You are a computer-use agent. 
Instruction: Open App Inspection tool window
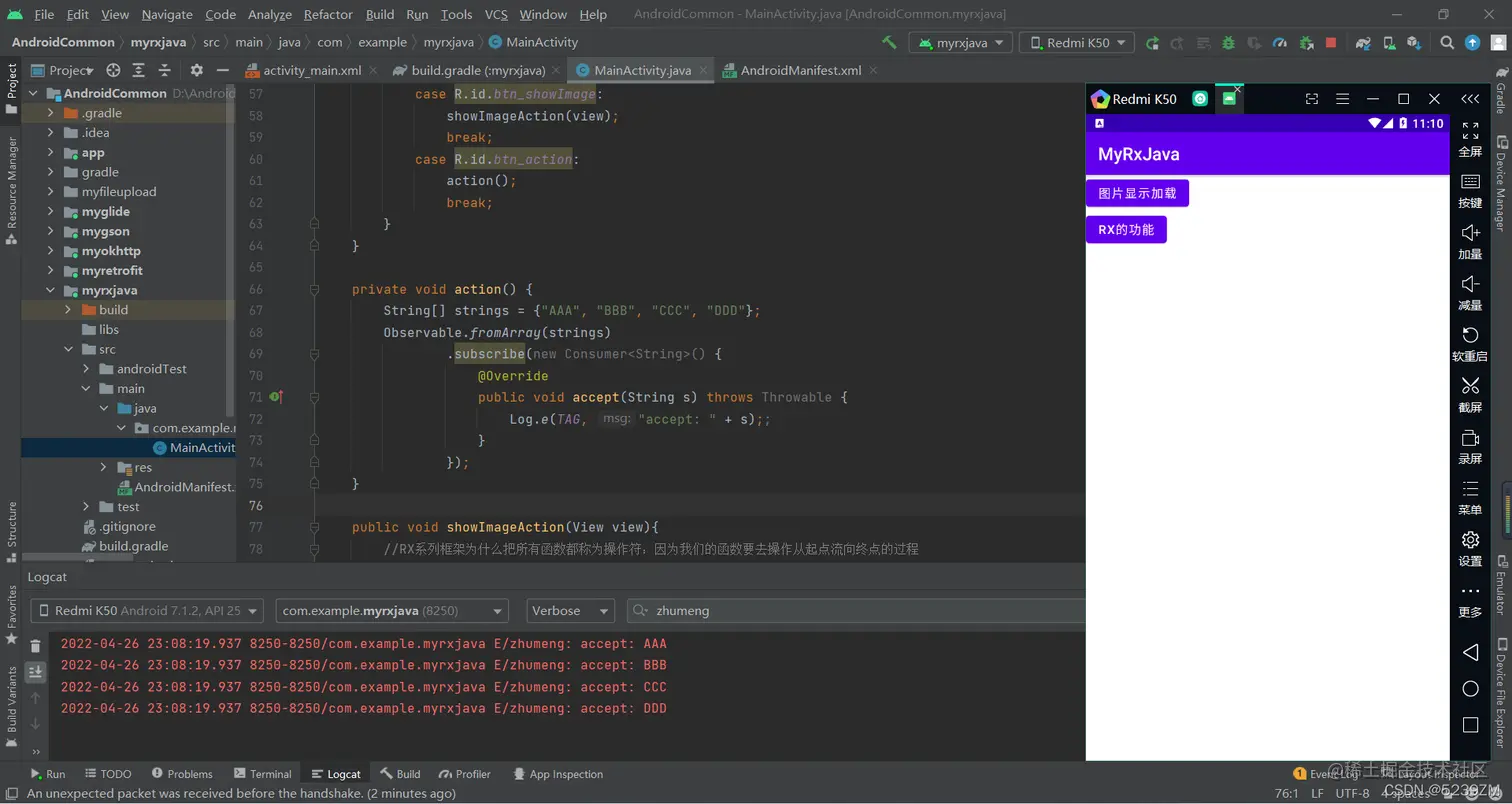tap(558, 774)
